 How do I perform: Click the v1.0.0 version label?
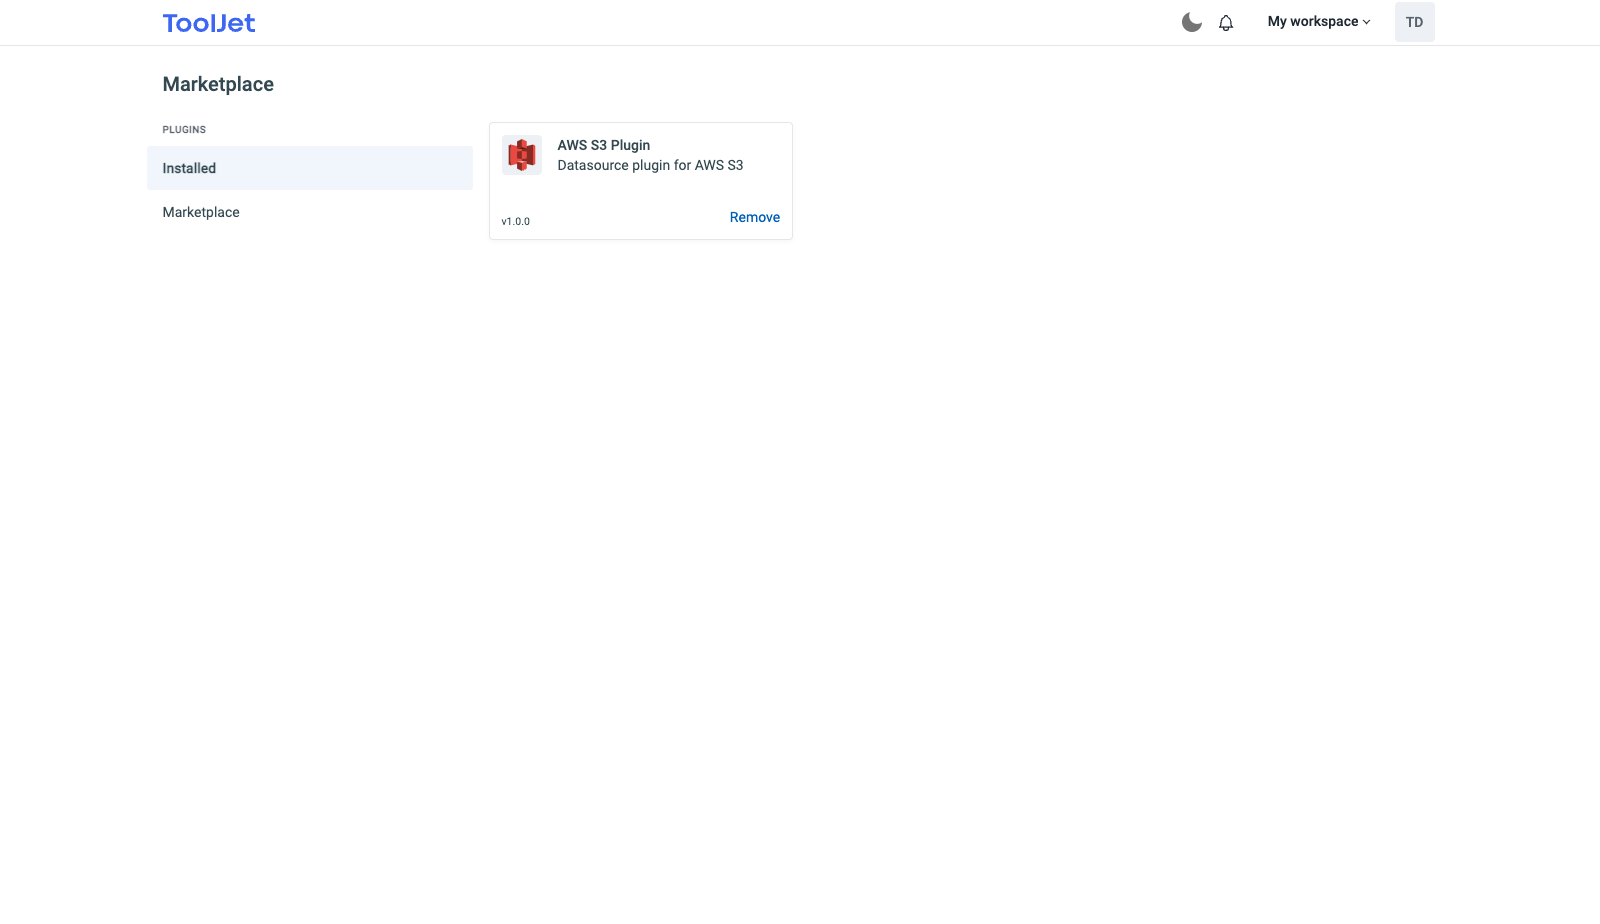point(515,222)
